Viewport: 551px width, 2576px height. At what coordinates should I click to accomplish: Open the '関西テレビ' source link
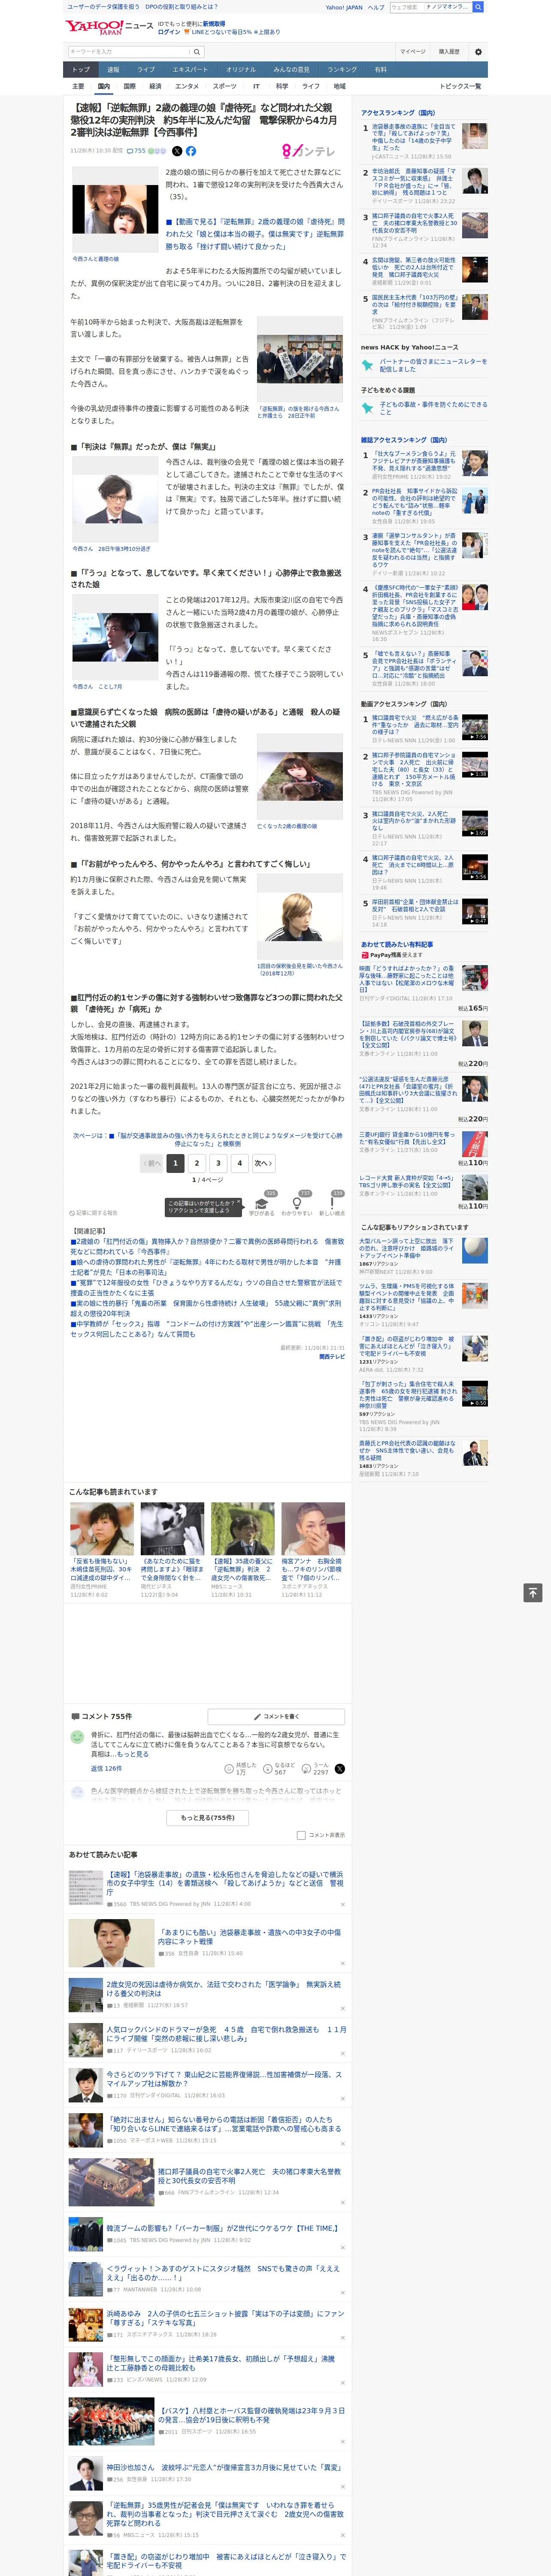(x=332, y=1357)
